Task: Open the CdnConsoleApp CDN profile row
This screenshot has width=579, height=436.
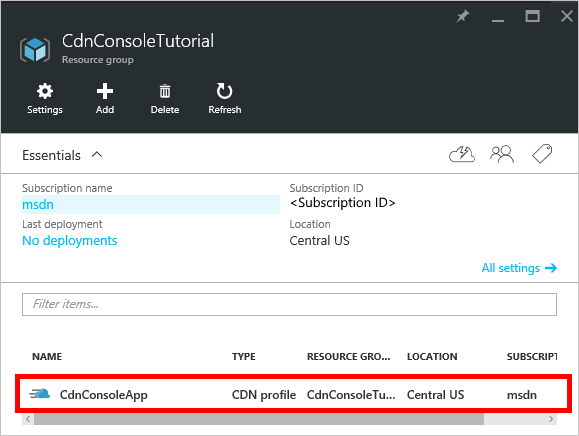Action: coord(293,394)
